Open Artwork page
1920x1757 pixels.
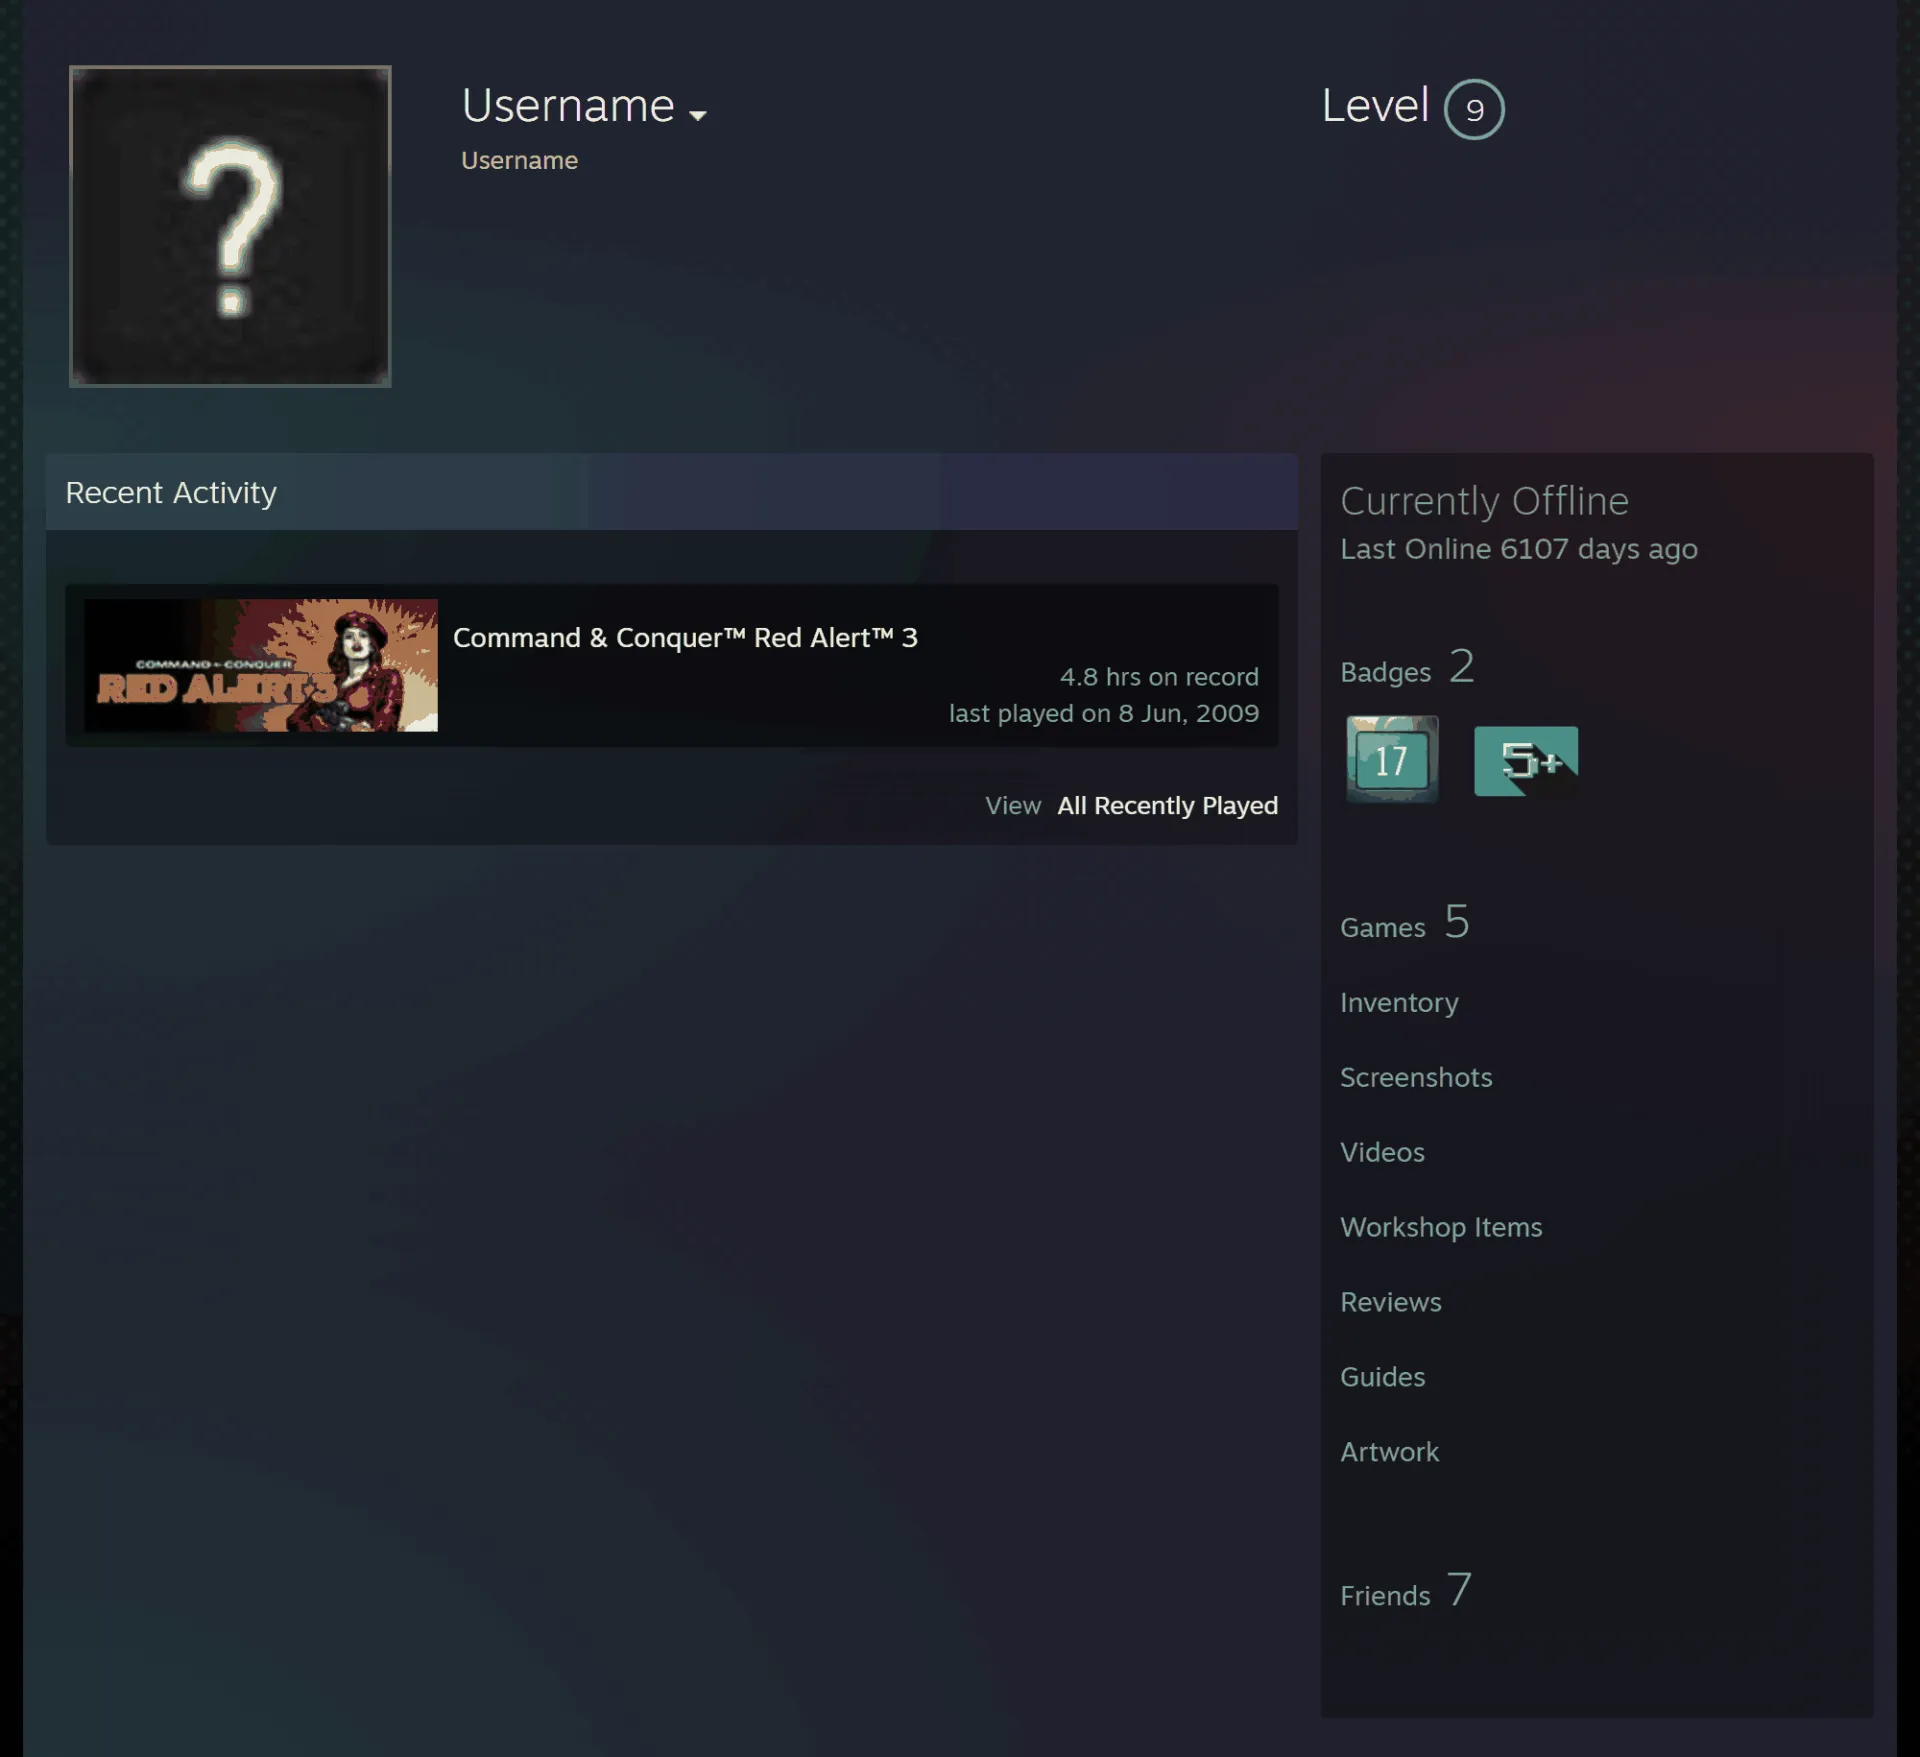click(x=1389, y=1453)
